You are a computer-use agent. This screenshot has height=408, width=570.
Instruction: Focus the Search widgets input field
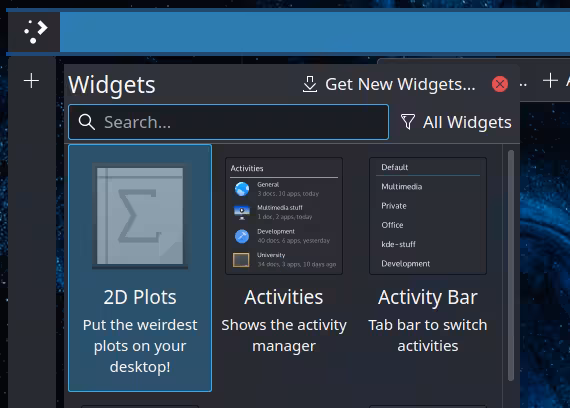(x=228, y=122)
